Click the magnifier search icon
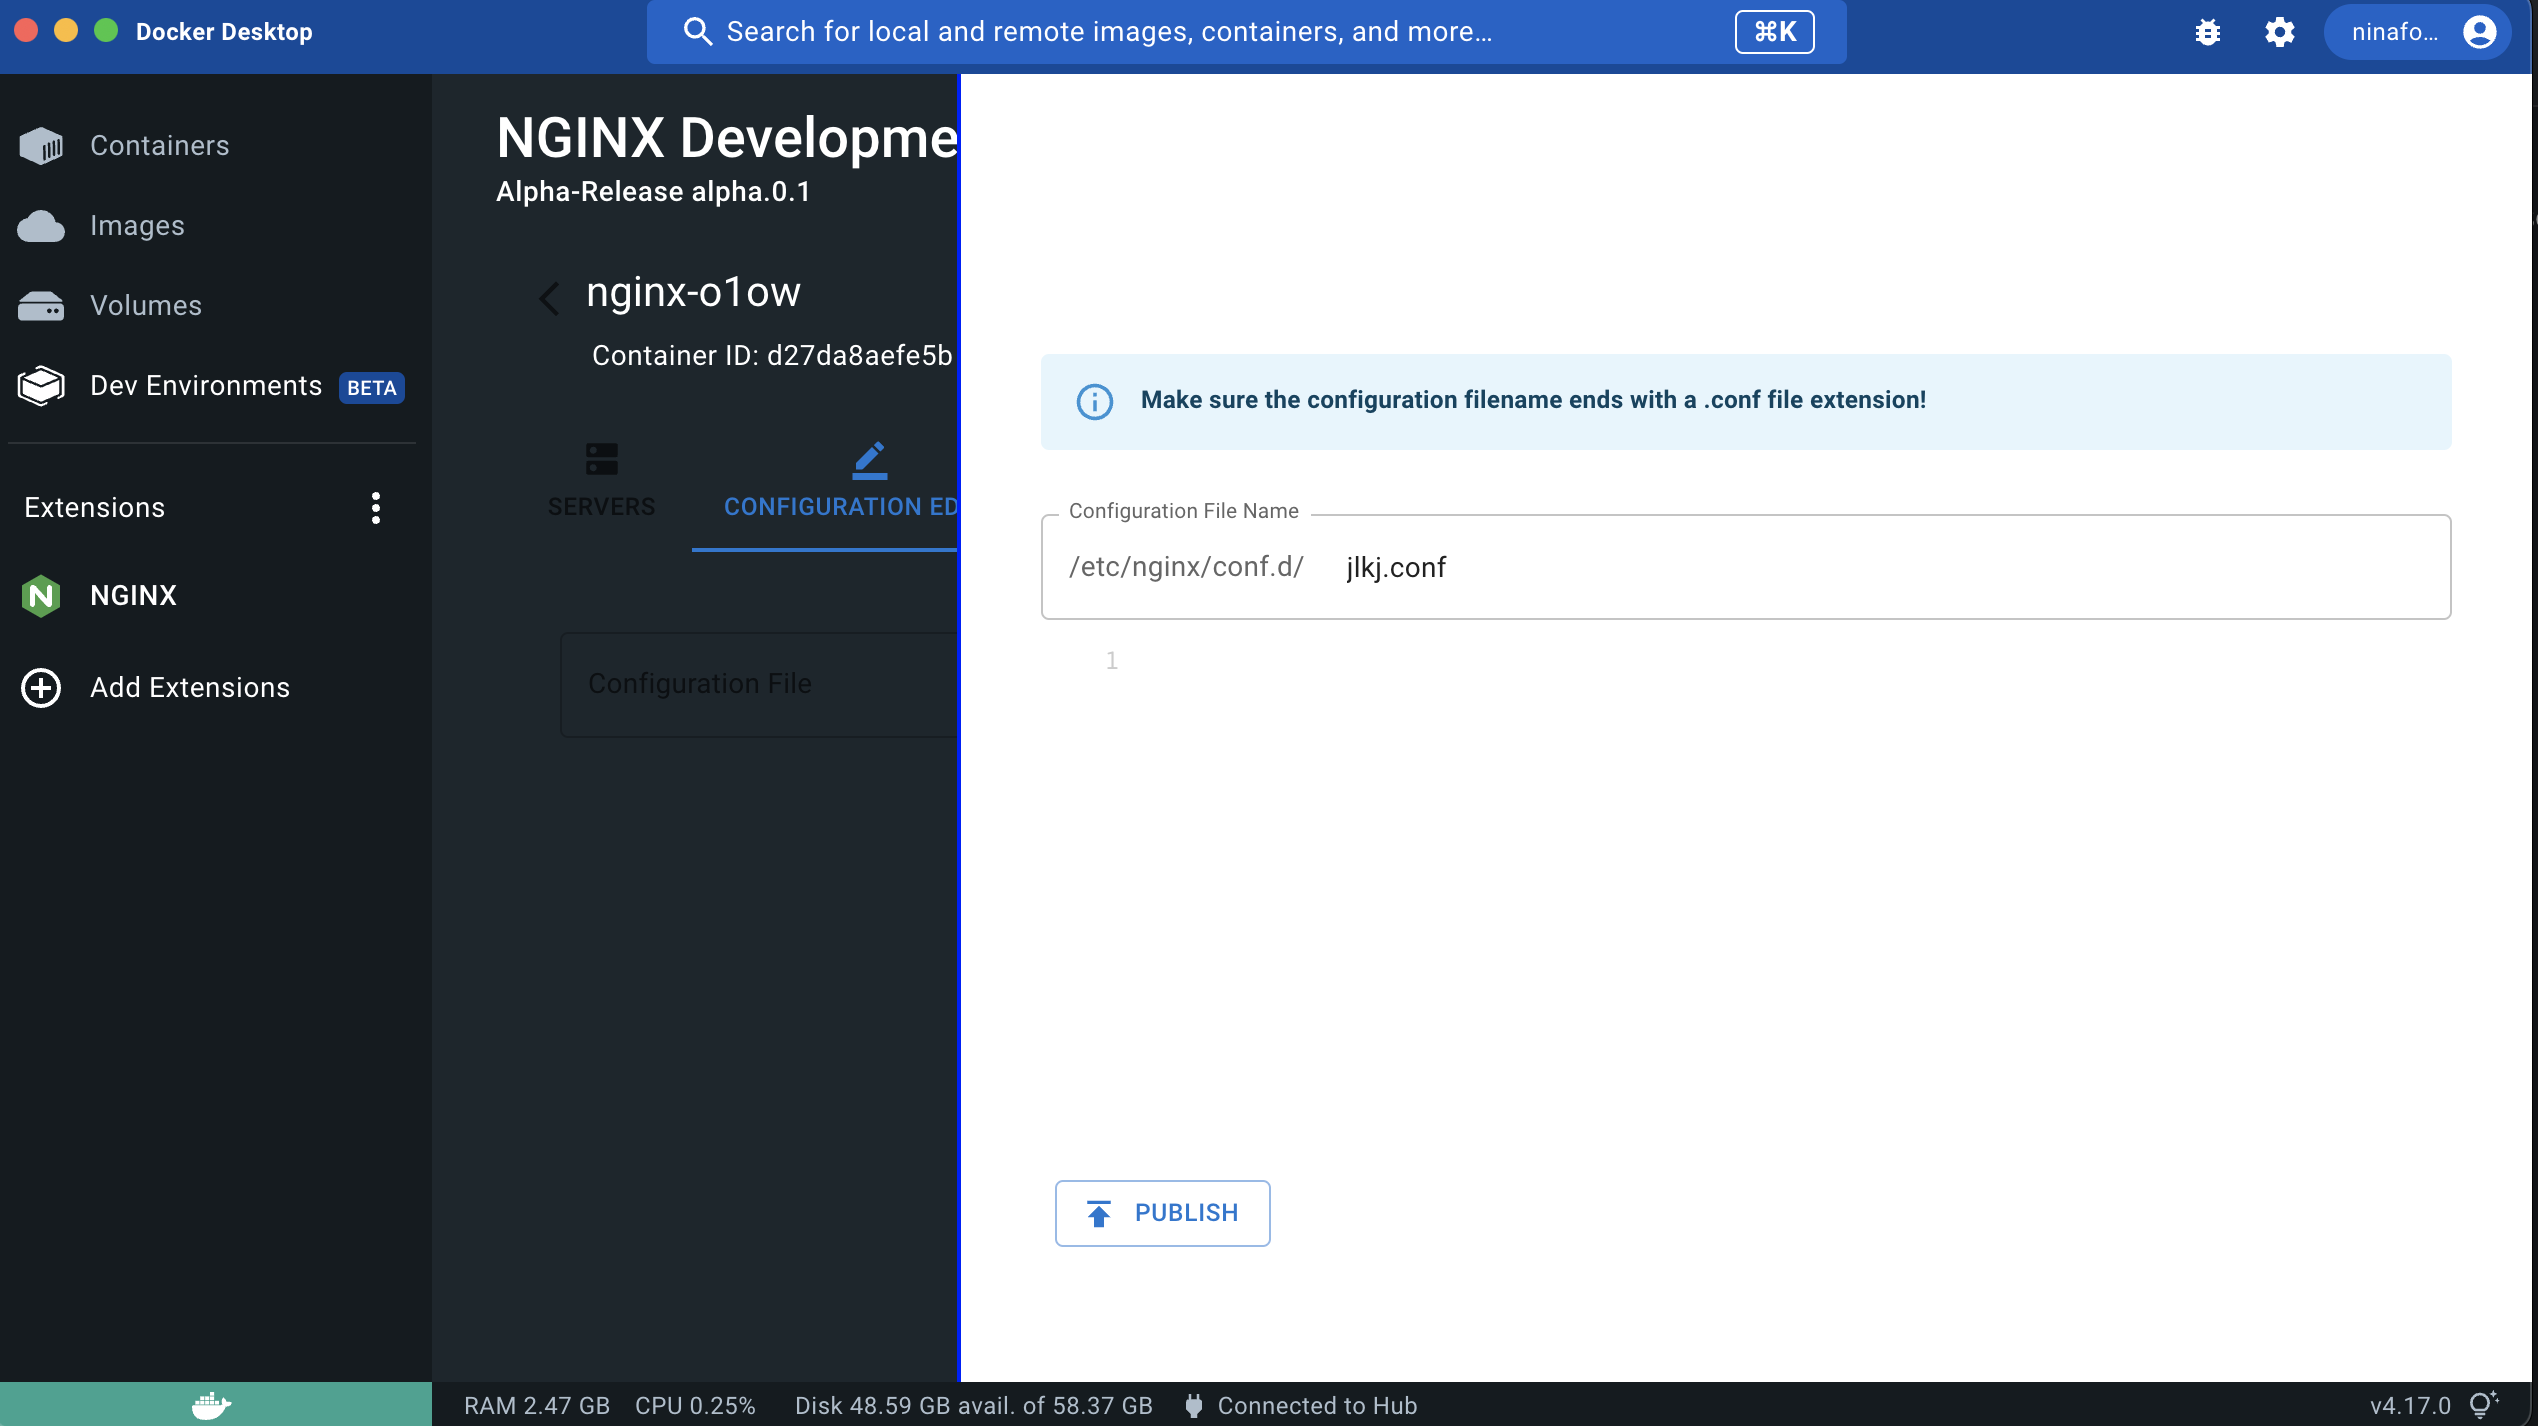Image resolution: width=2538 pixels, height=1426 pixels. pos(697,32)
